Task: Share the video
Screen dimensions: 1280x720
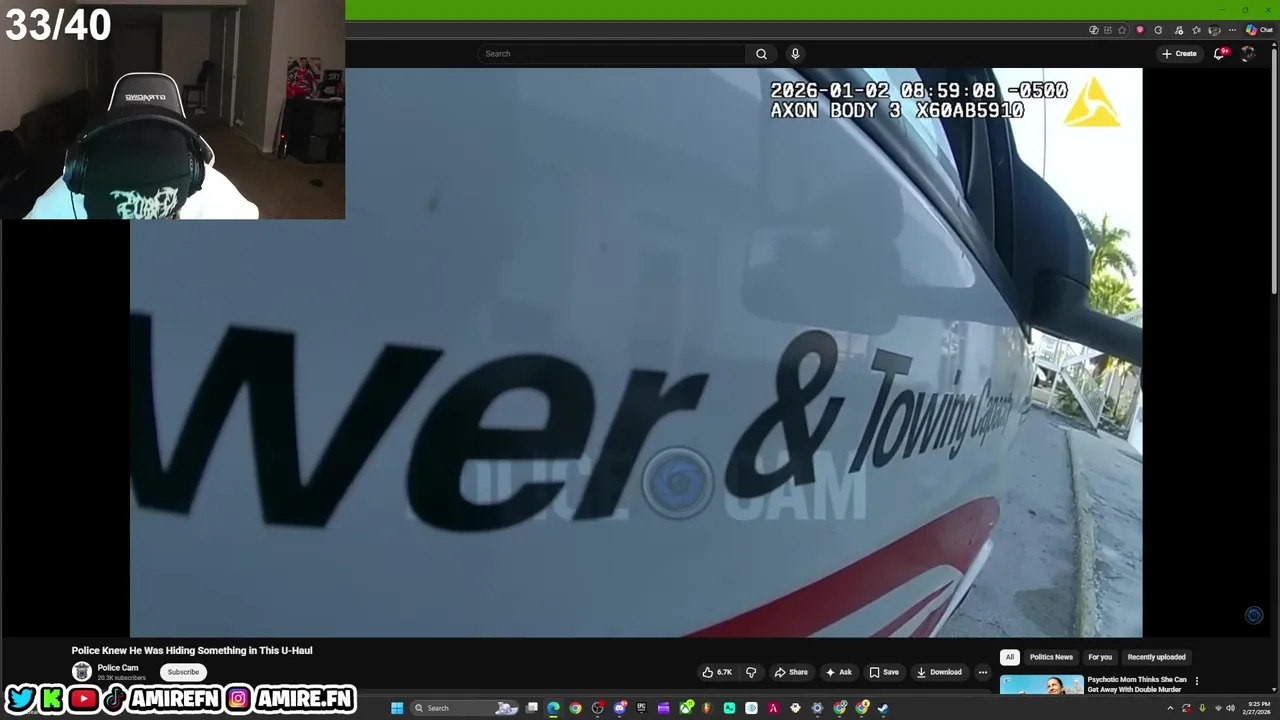Action: (791, 672)
